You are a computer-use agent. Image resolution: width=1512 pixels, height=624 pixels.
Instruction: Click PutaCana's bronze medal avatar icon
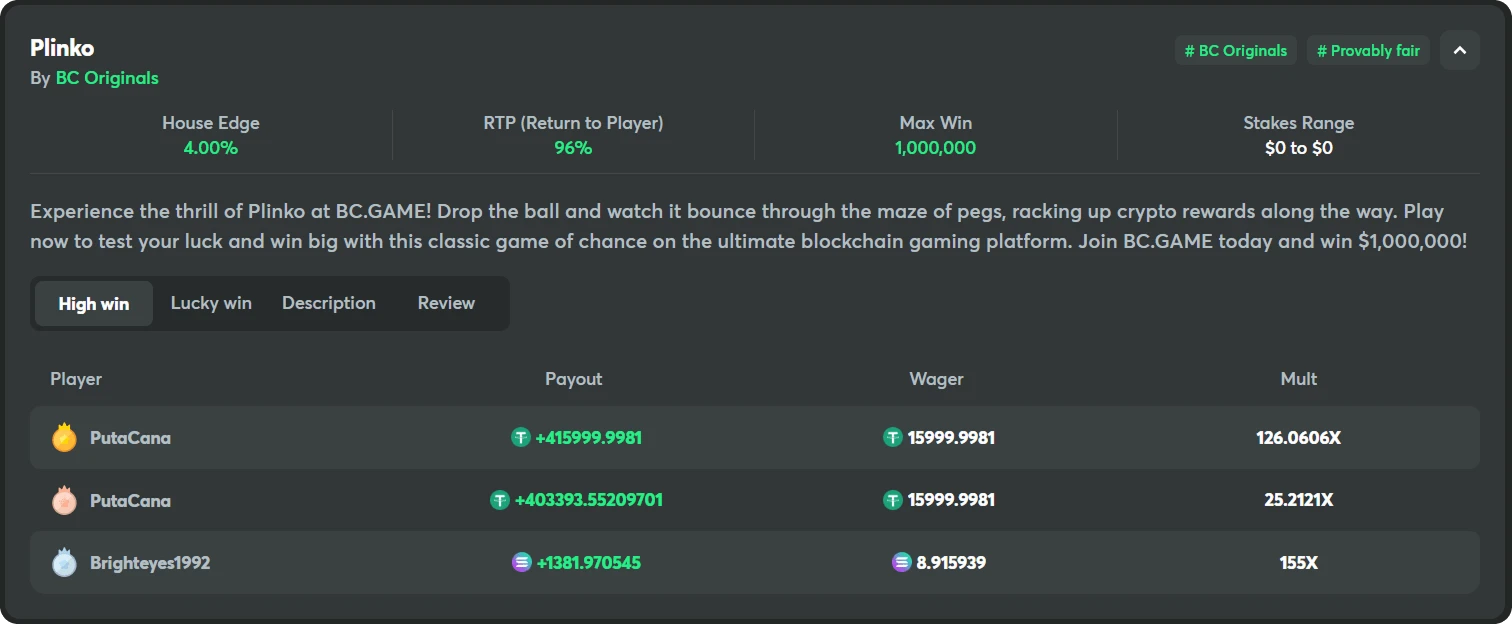64,500
